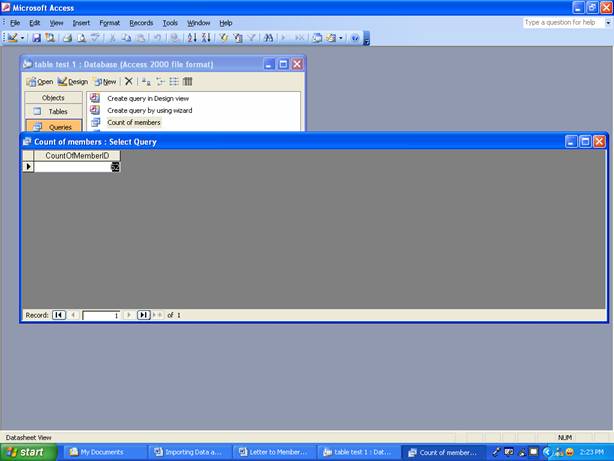Image resolution: width=614 pixels, height=461 pixels.
Task: Open the Edit menu
Action: 34,23
